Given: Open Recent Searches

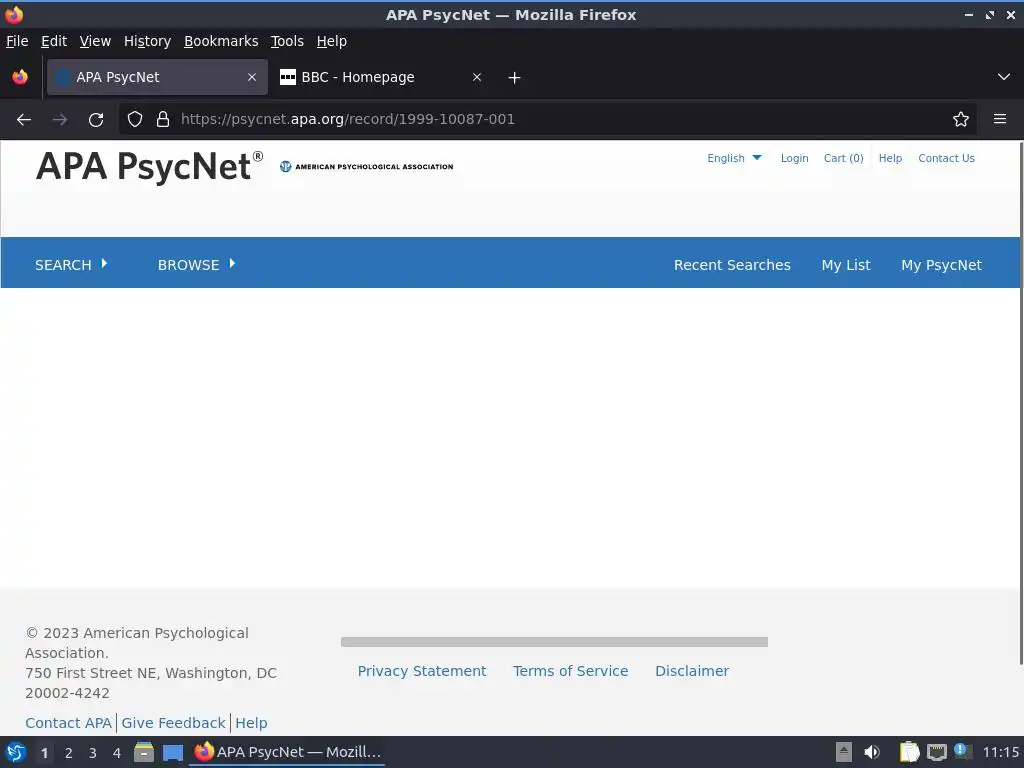Looking at the screenshot, I should pos(732,264).
